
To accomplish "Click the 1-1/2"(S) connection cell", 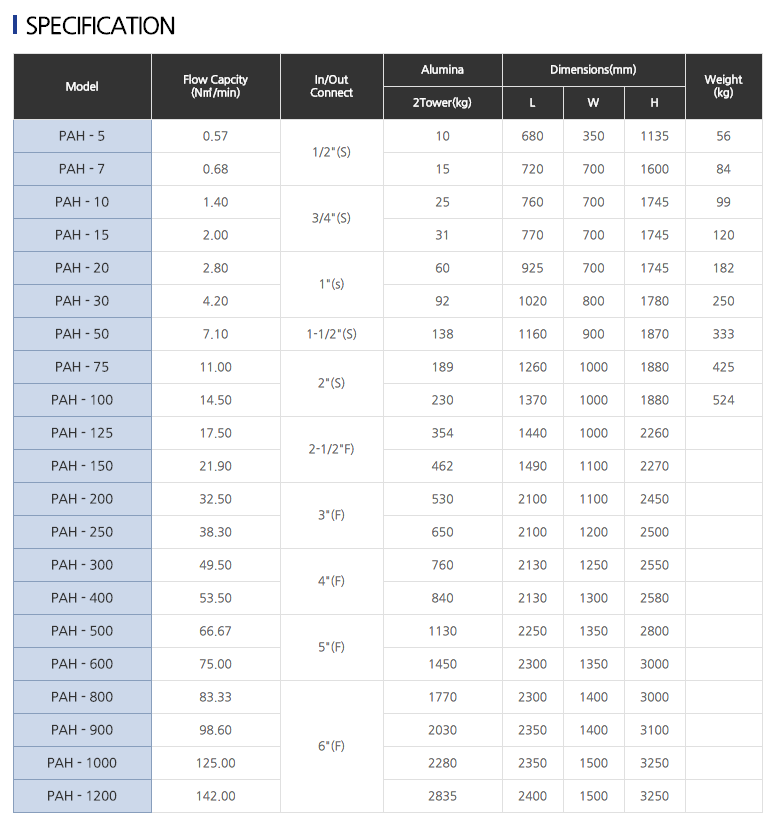I will coord(331,334).
